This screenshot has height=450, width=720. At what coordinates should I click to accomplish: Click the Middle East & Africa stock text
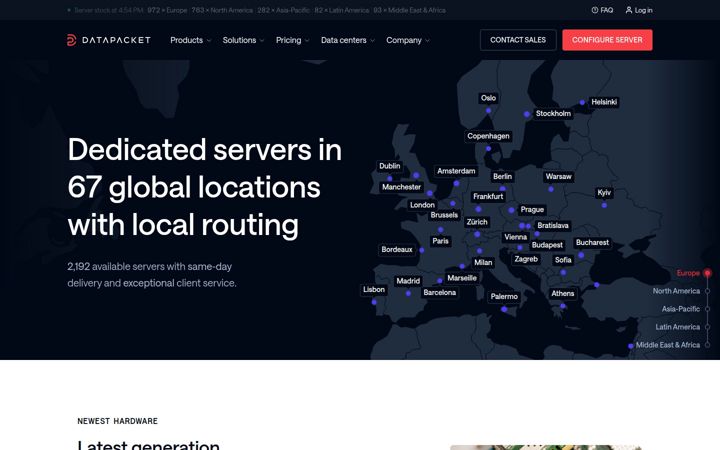pos(409,10)
